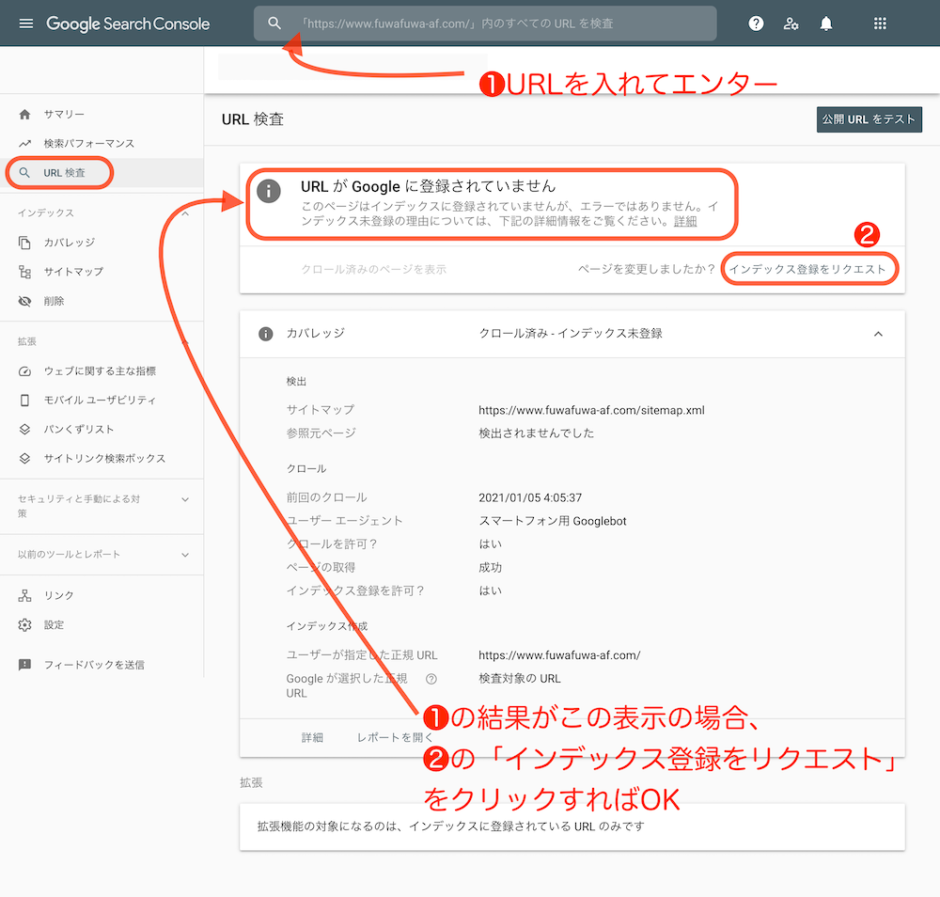Click the Google Search Console logo
The image size is (940, 897).
tap(128, 23)
